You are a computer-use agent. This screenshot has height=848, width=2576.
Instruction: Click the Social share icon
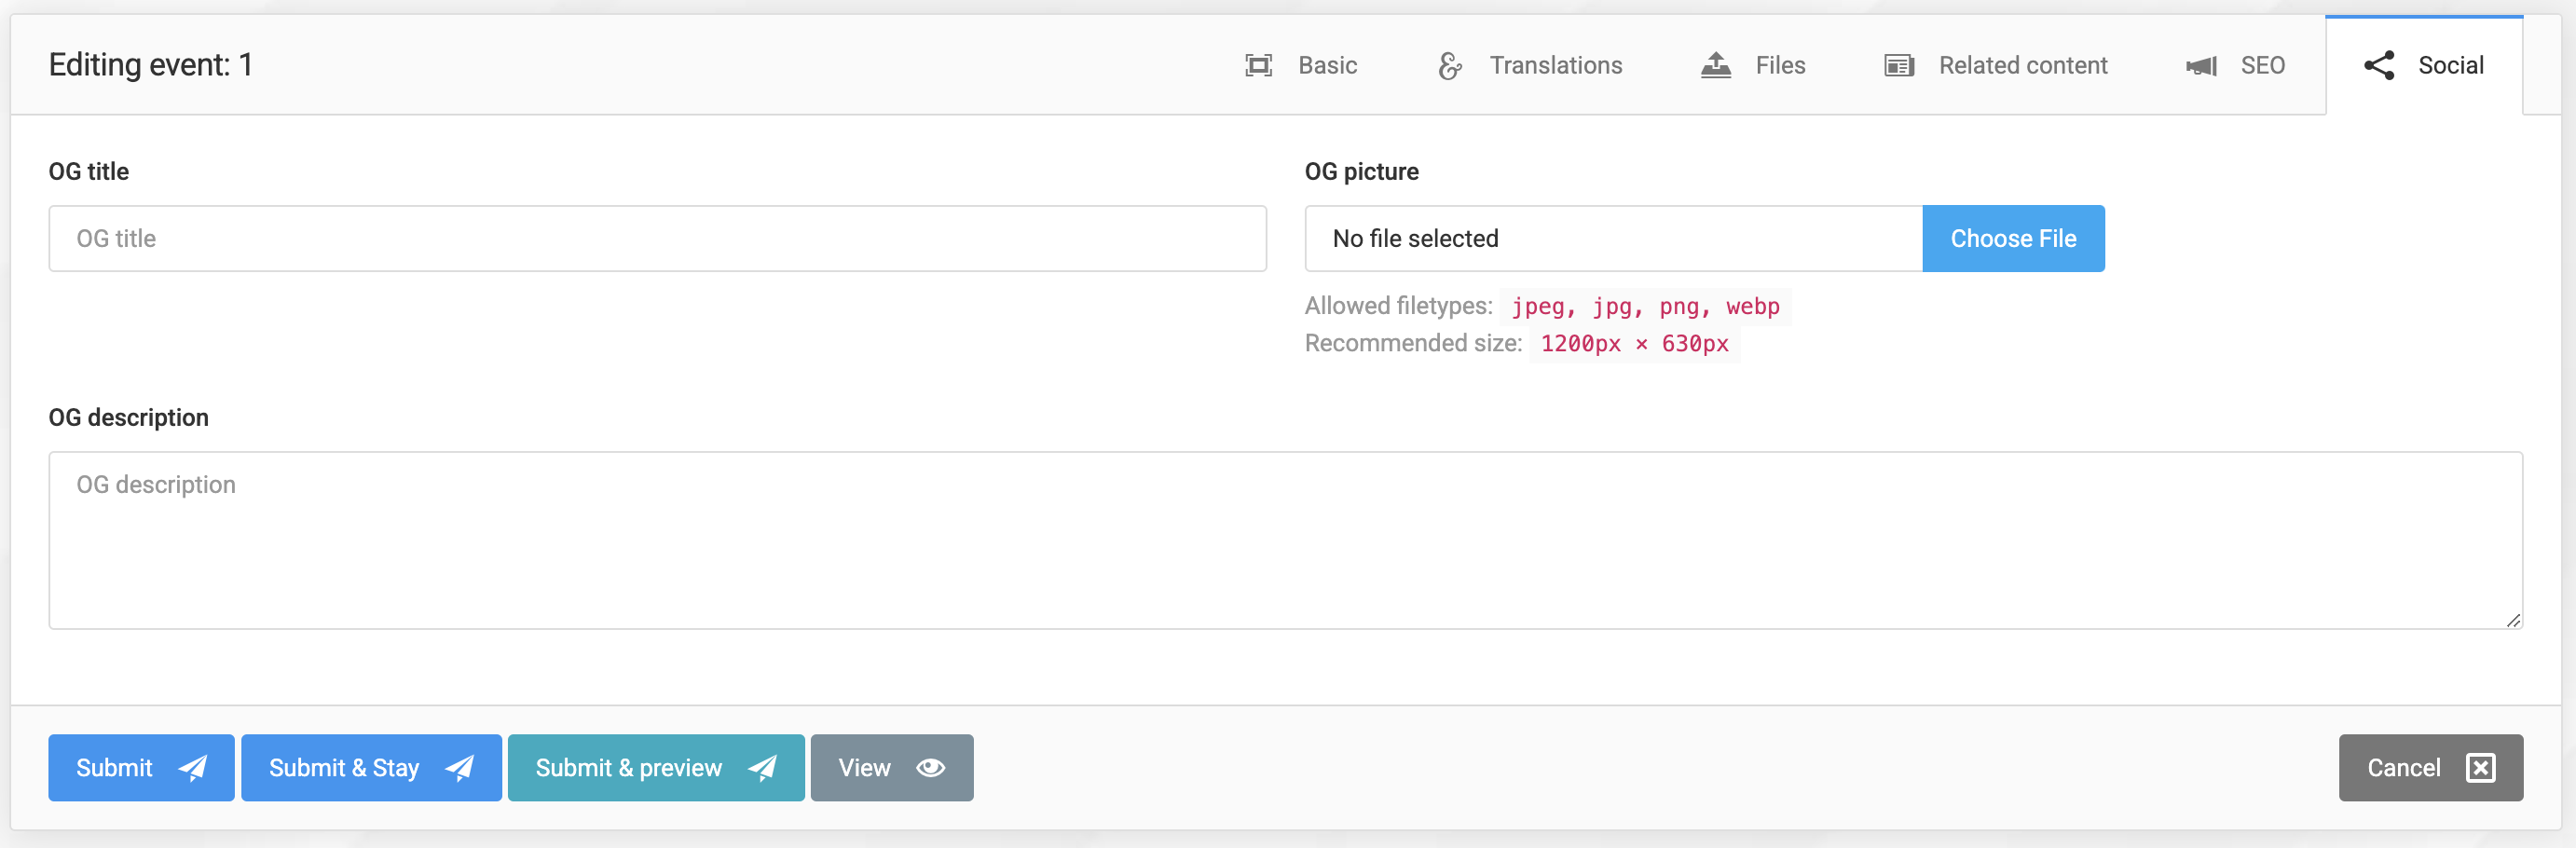(2379, 66)
